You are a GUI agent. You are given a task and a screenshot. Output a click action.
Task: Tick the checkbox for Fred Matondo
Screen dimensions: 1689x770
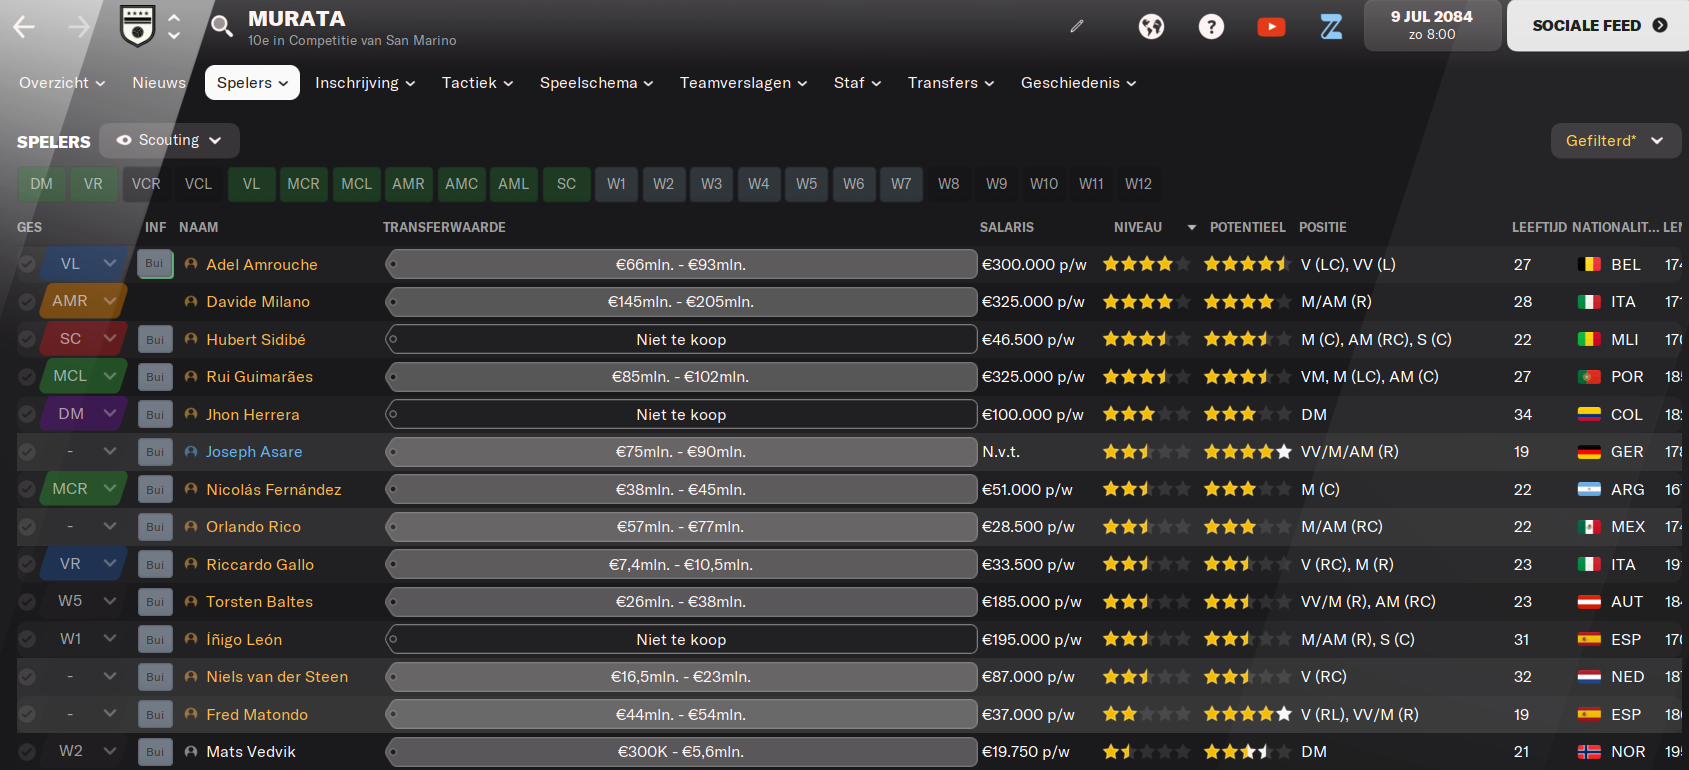pyautogui.click(x=27, y=714)
